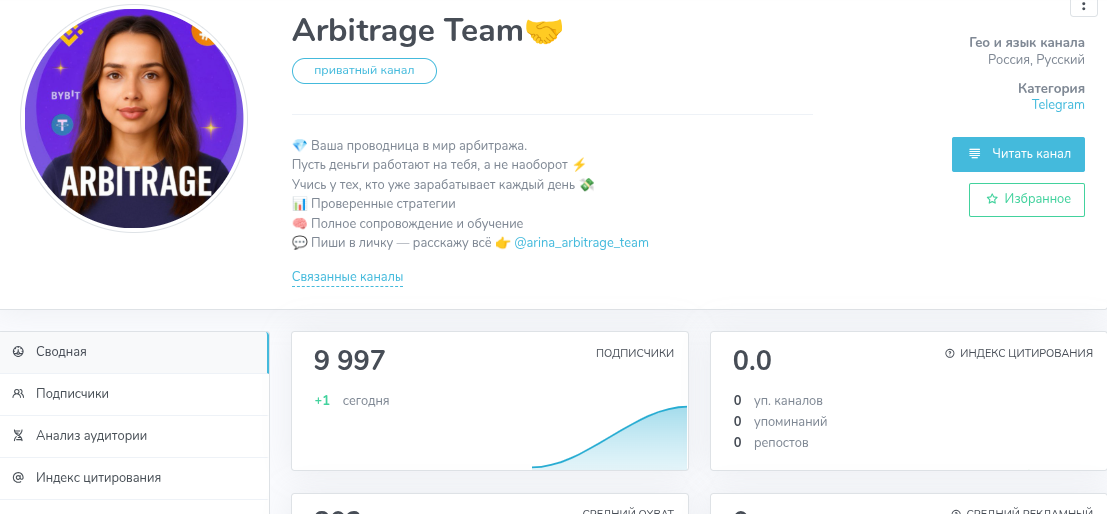This screenshot has height=514, width=1107.
Task: Click the Arbitrage Team channel title
Action: (x=427, y=30)
